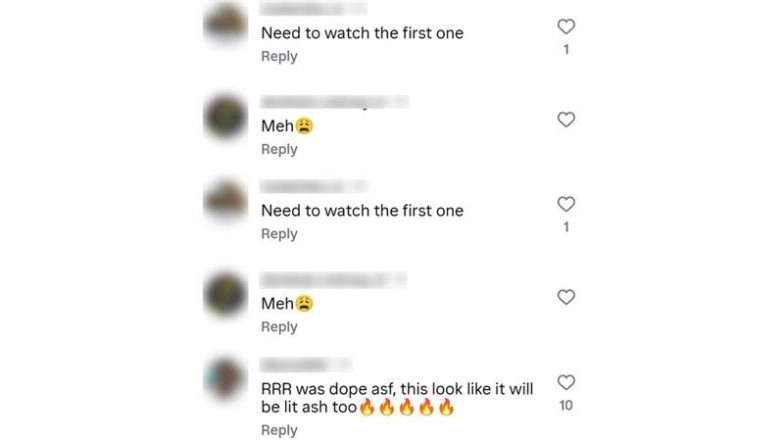
Task: Like the second "Need to watch the first one" comment
Action: click(566, 204)
